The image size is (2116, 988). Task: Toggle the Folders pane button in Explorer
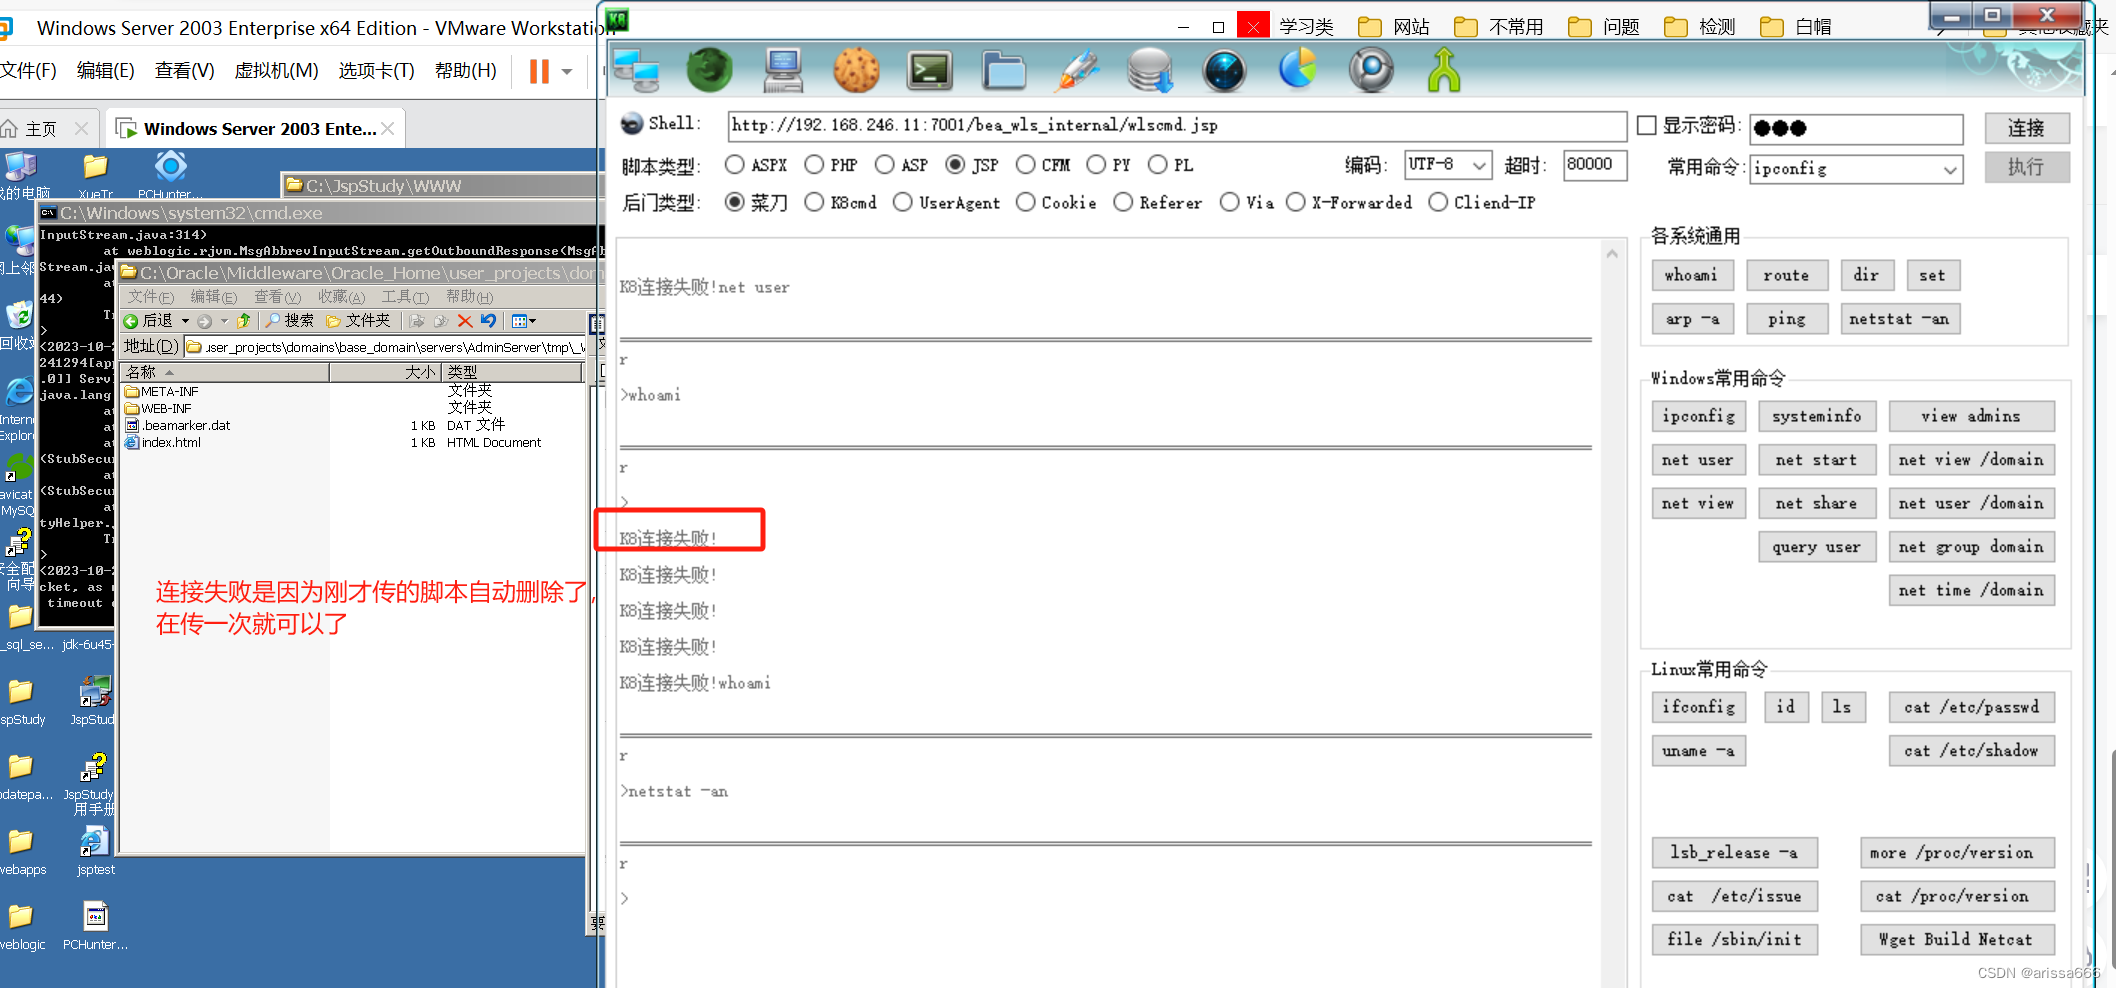[358, 321]
